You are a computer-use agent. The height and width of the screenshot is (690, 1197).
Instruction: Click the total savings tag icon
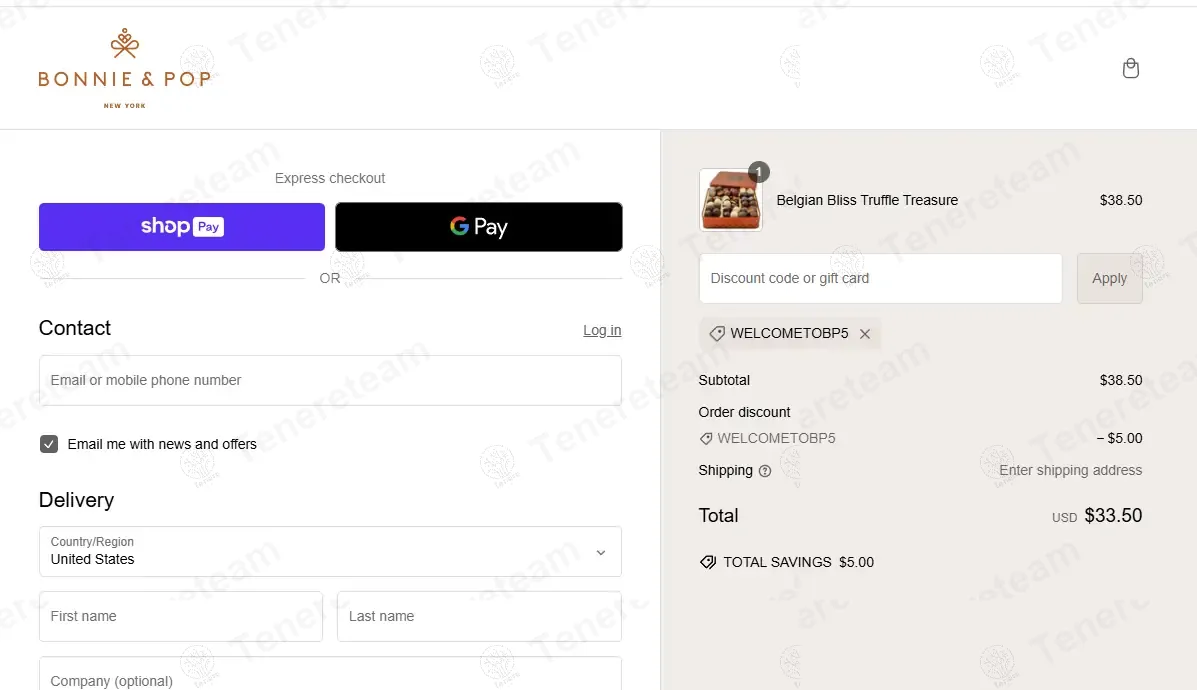tap(708, 563)
